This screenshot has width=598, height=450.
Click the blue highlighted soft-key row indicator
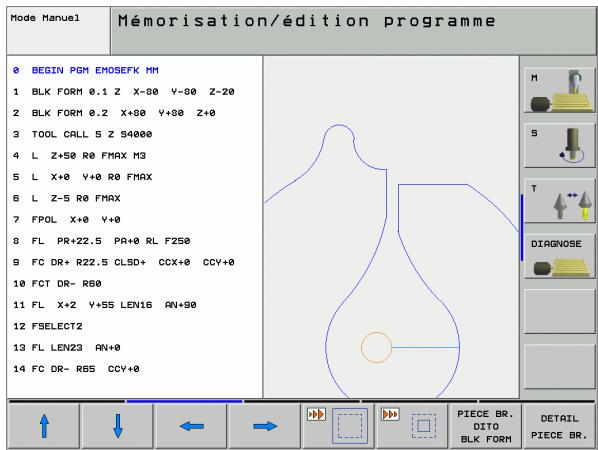[x=184, y=401]
